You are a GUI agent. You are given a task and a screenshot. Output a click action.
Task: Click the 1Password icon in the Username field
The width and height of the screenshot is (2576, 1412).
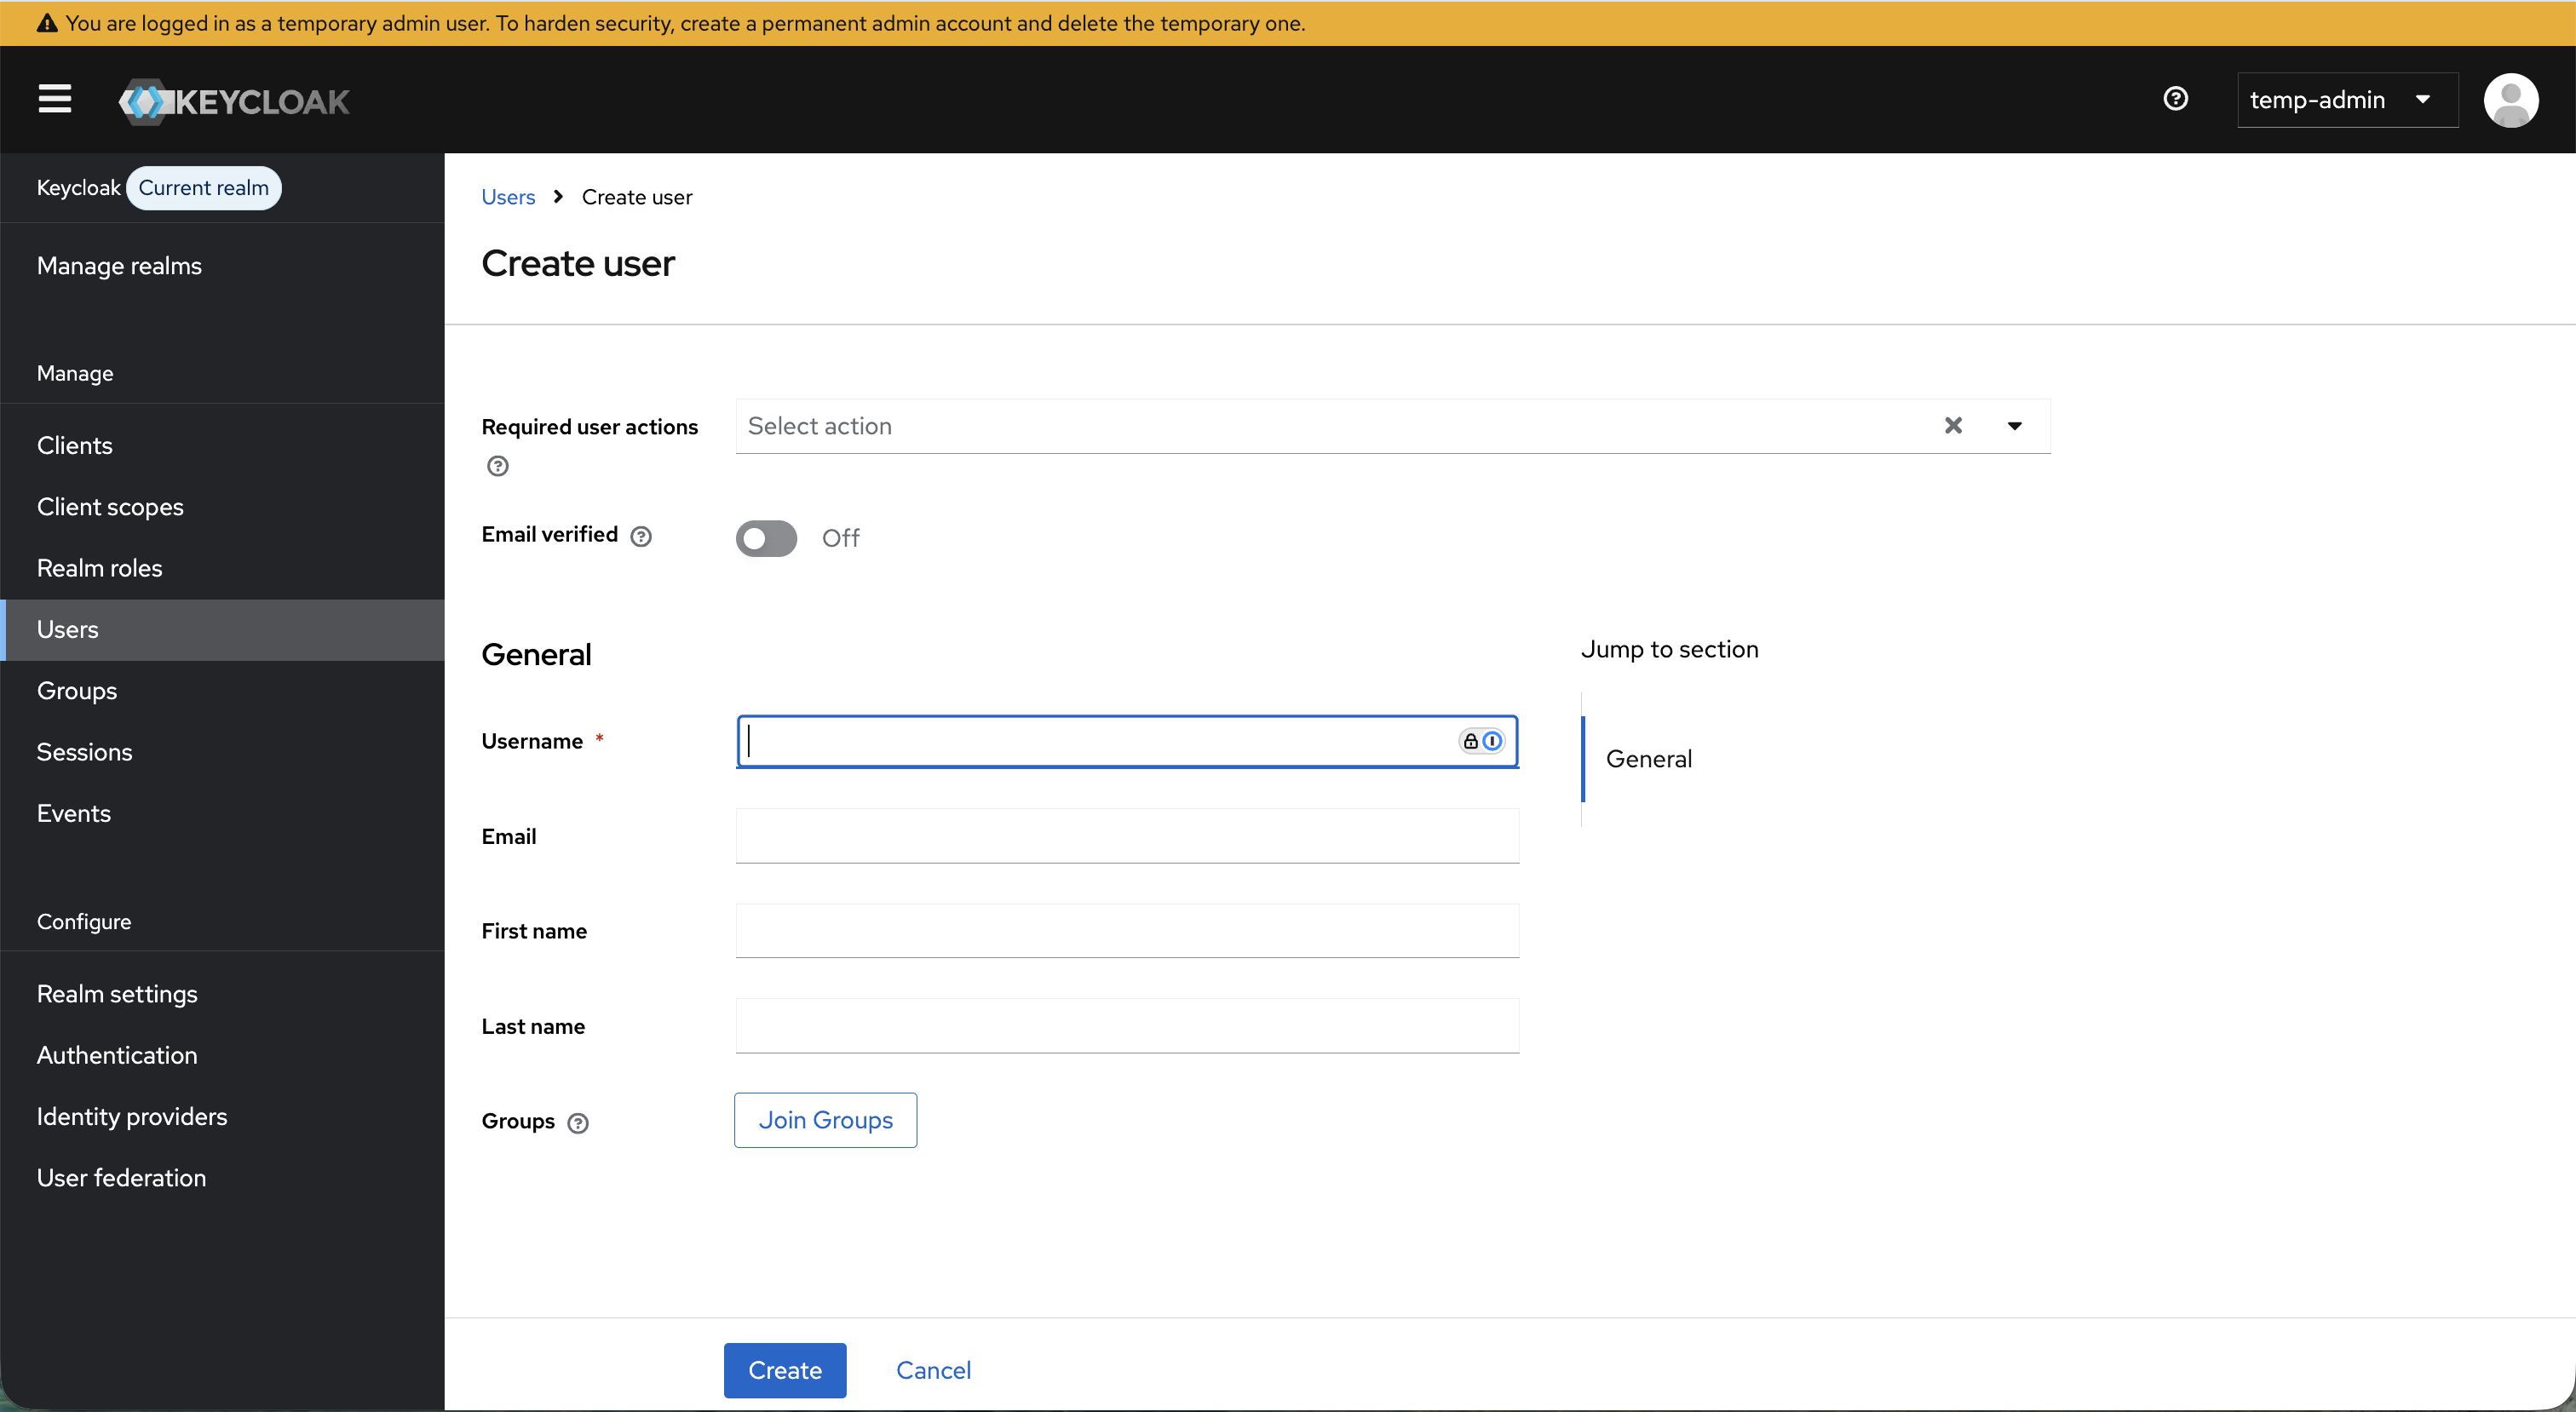[x=1493, y=741]
